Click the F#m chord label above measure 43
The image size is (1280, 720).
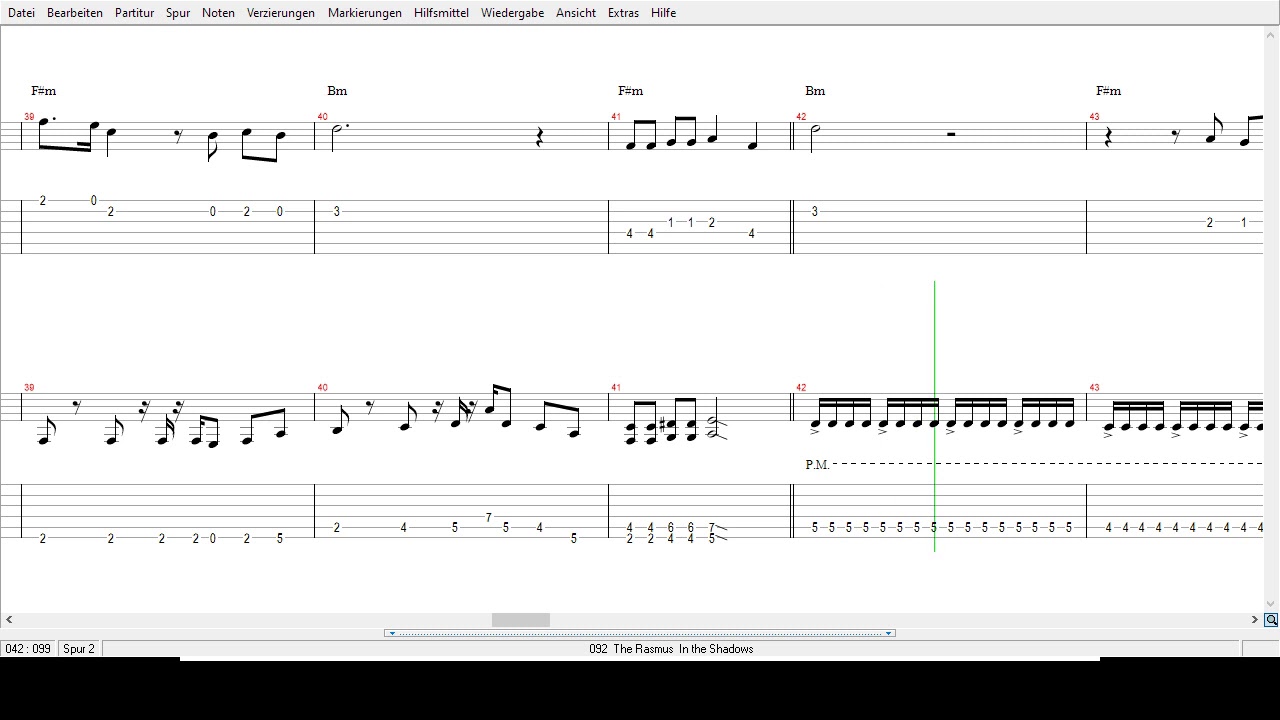pyautogui.click(x=1108, y=91)
